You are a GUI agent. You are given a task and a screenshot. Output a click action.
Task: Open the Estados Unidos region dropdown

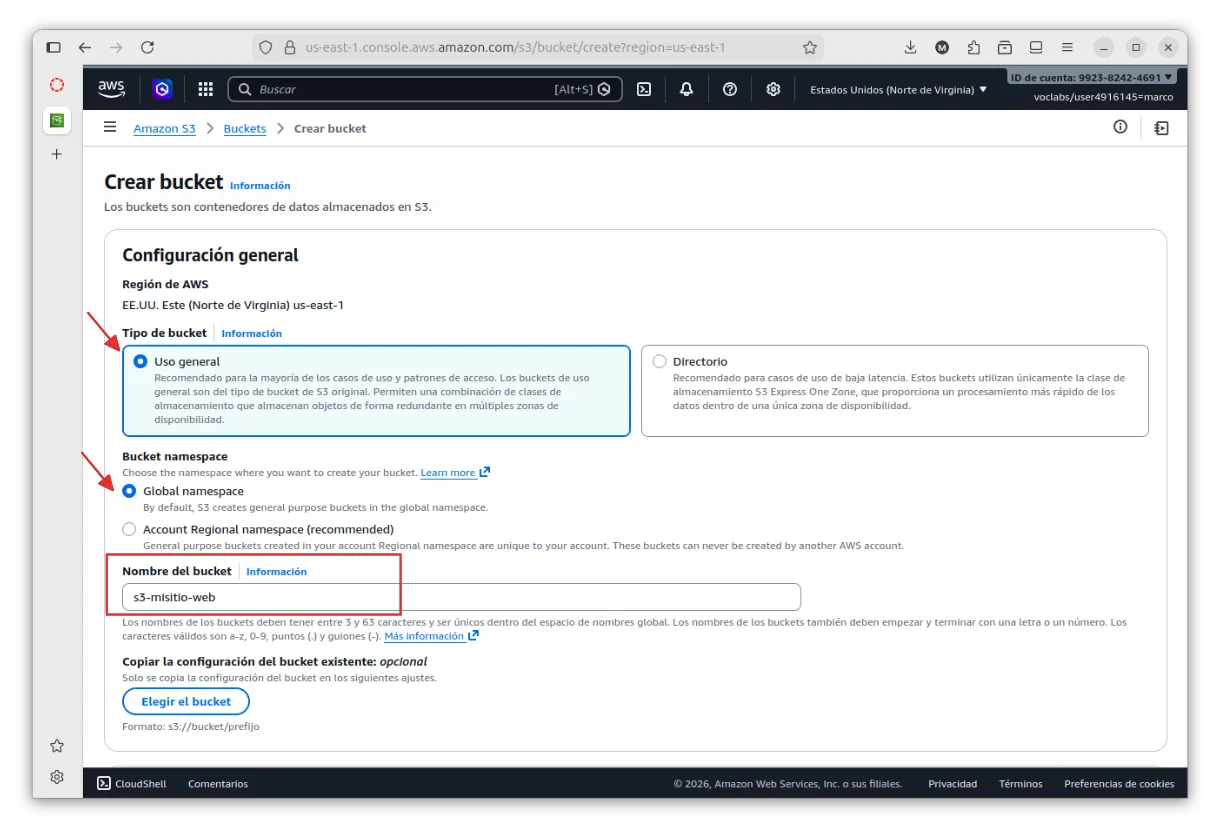(898, 89)
